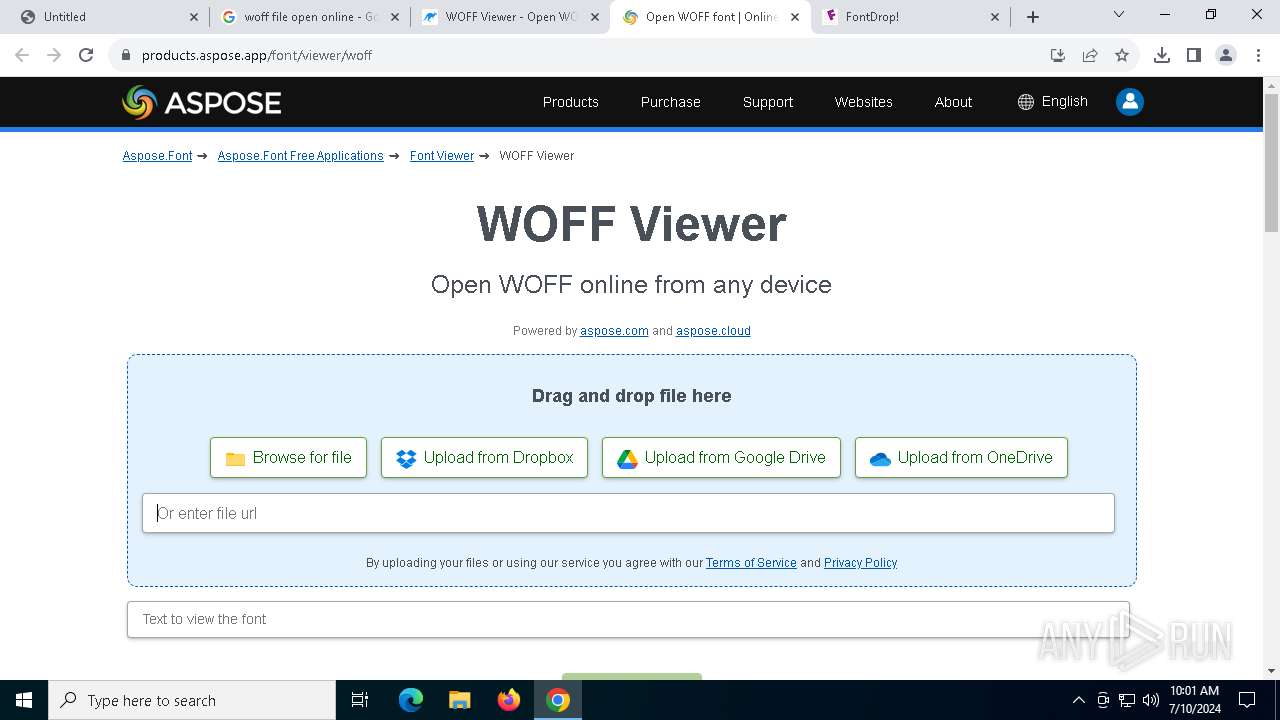Open the notification center icon
Image resolution: width=1280 pixels, height=720 pixels.
(1247, 700)
